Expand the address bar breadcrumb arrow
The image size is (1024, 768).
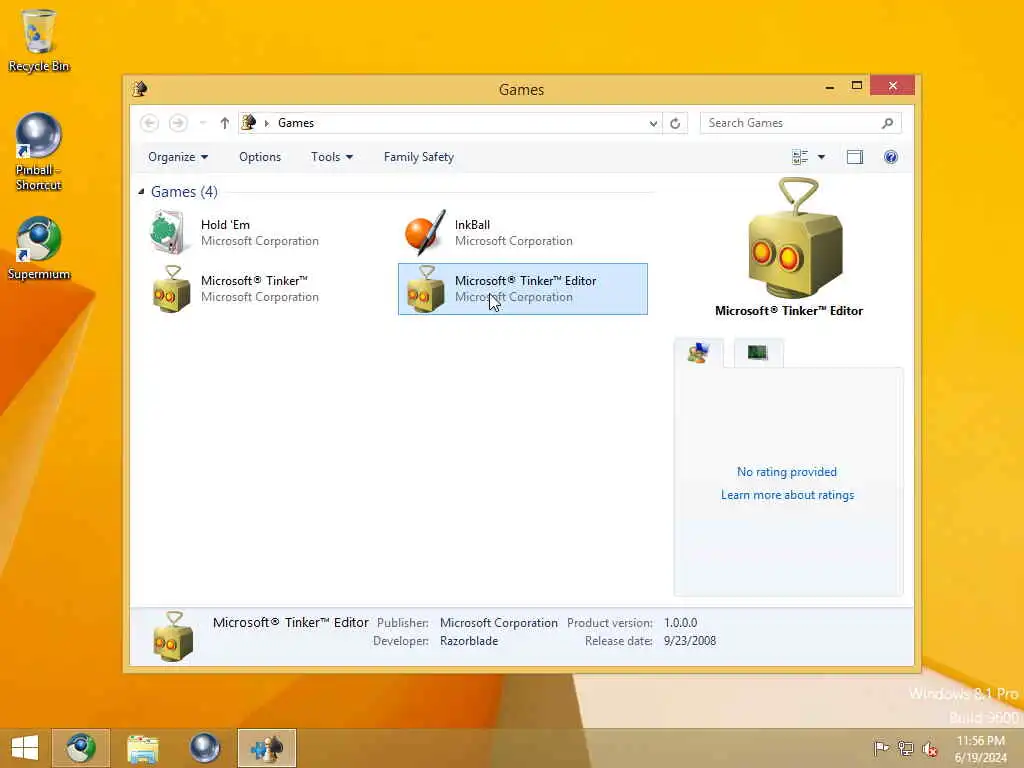pyautogui.click(x=266, y=123)
